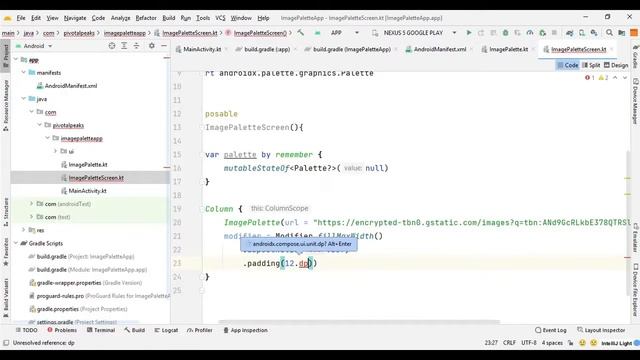Image resolution: width=640 pixels, height=360 pixels.
Task: Collapse the Gradle Scripts node
Action: click(16, 243)
